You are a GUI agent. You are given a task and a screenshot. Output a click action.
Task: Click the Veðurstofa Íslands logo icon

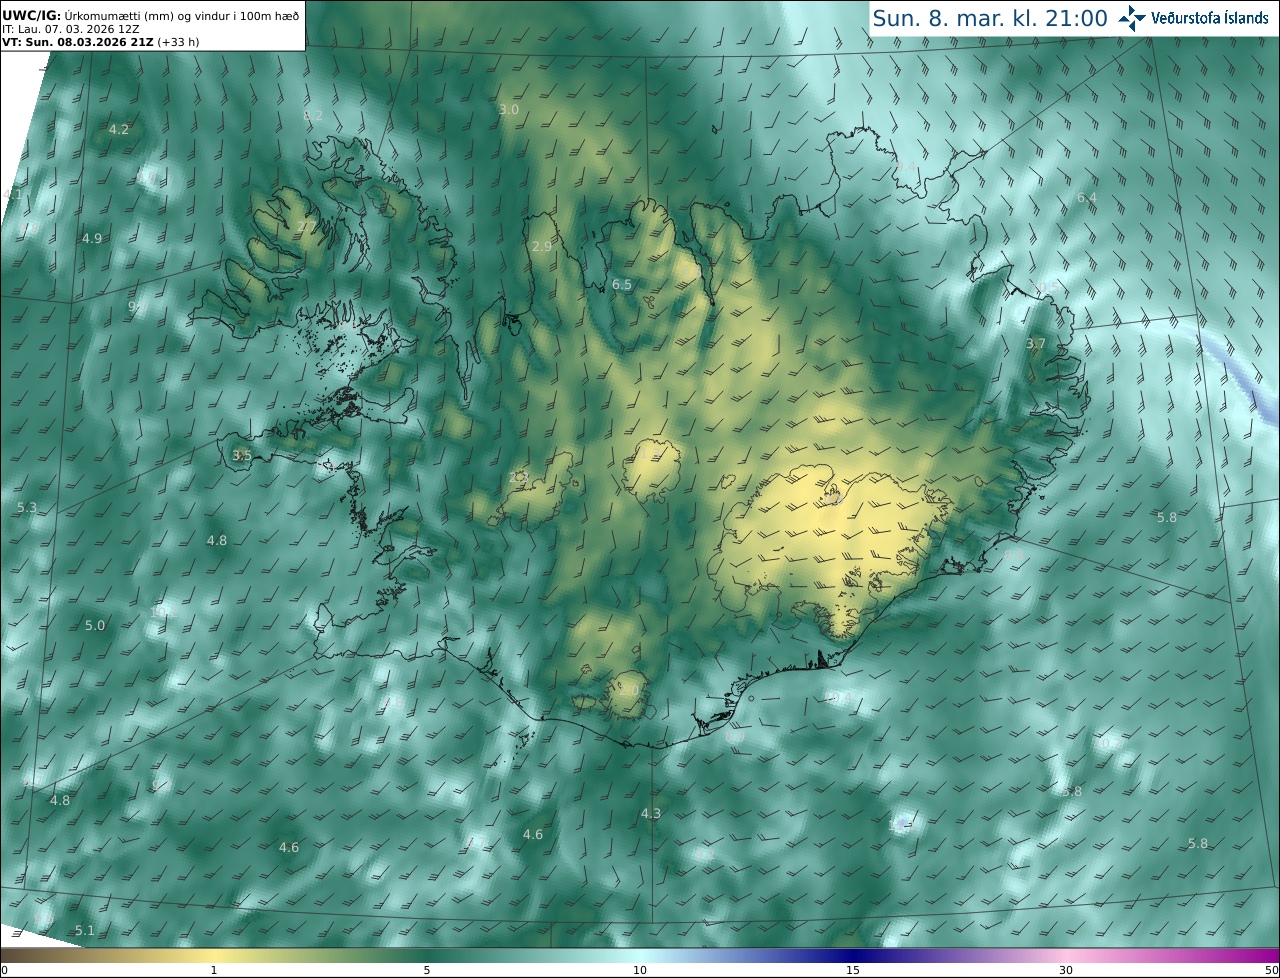[1132, 18]
